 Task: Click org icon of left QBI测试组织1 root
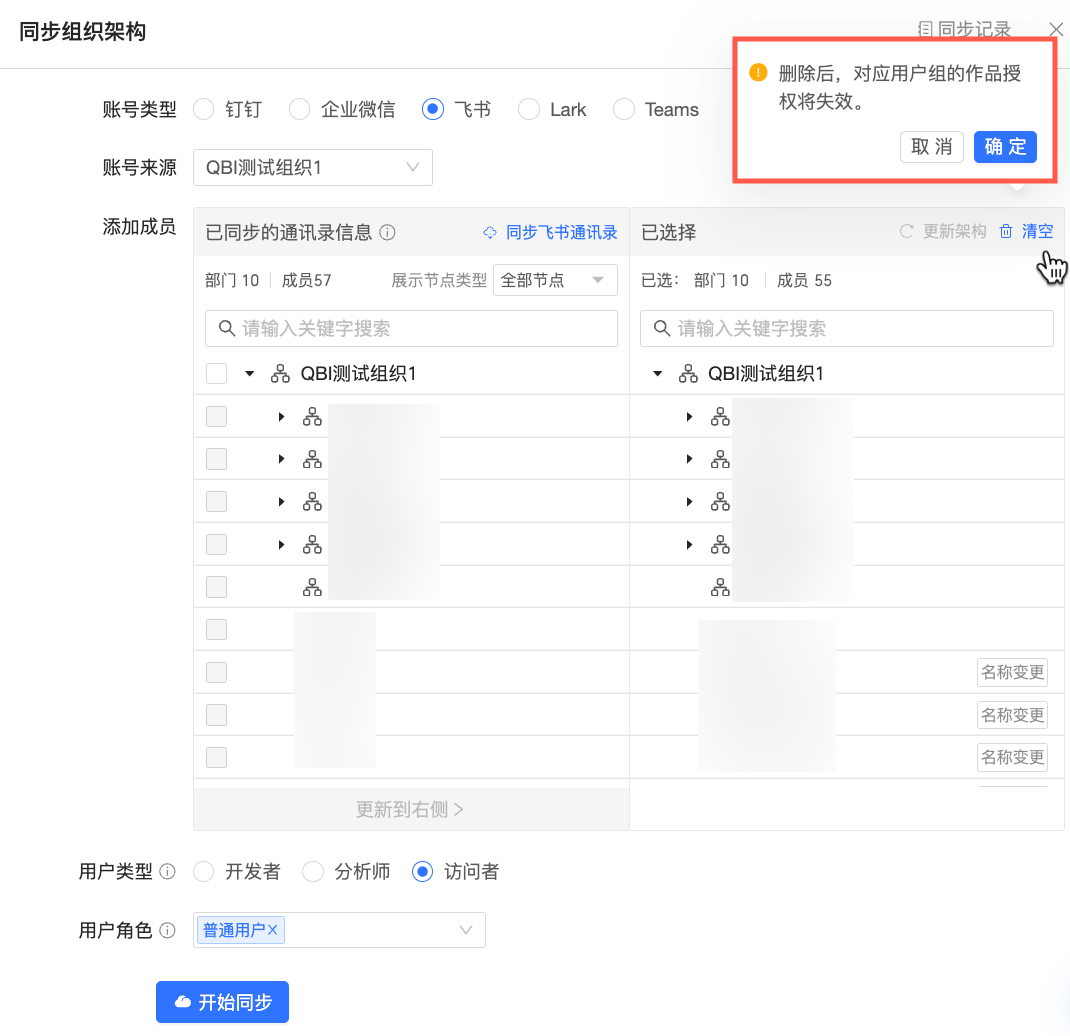(x=280, y=373)
